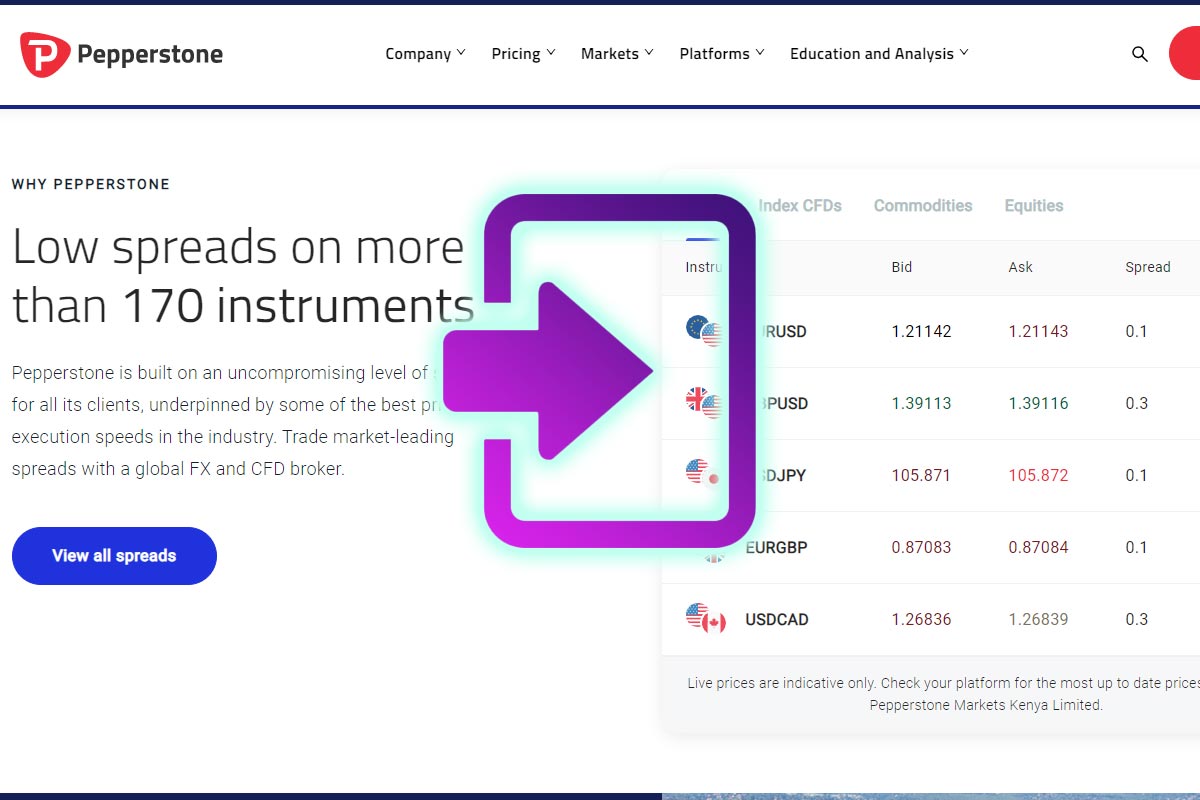1200x800 pixels.
Task: Click the Pepperstone logo
Action: 121,54
